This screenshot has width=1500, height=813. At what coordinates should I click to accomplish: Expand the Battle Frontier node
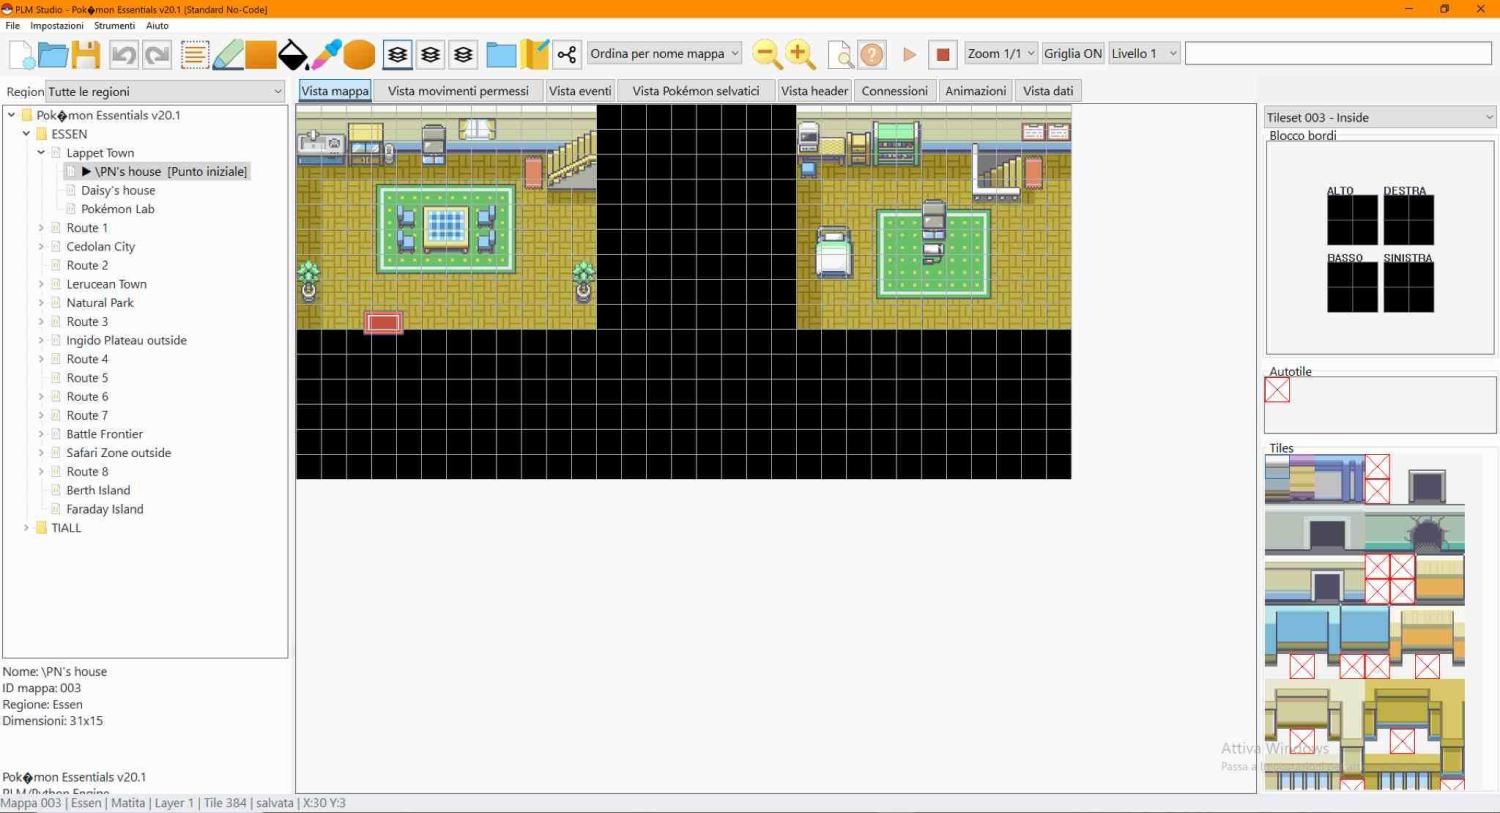[x=41, y=434]
